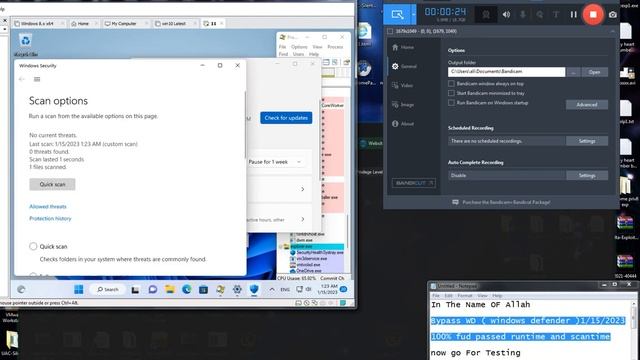
Task: Click the BANDICUT button in Bandicam sidebar
Action: click(413, 183)
